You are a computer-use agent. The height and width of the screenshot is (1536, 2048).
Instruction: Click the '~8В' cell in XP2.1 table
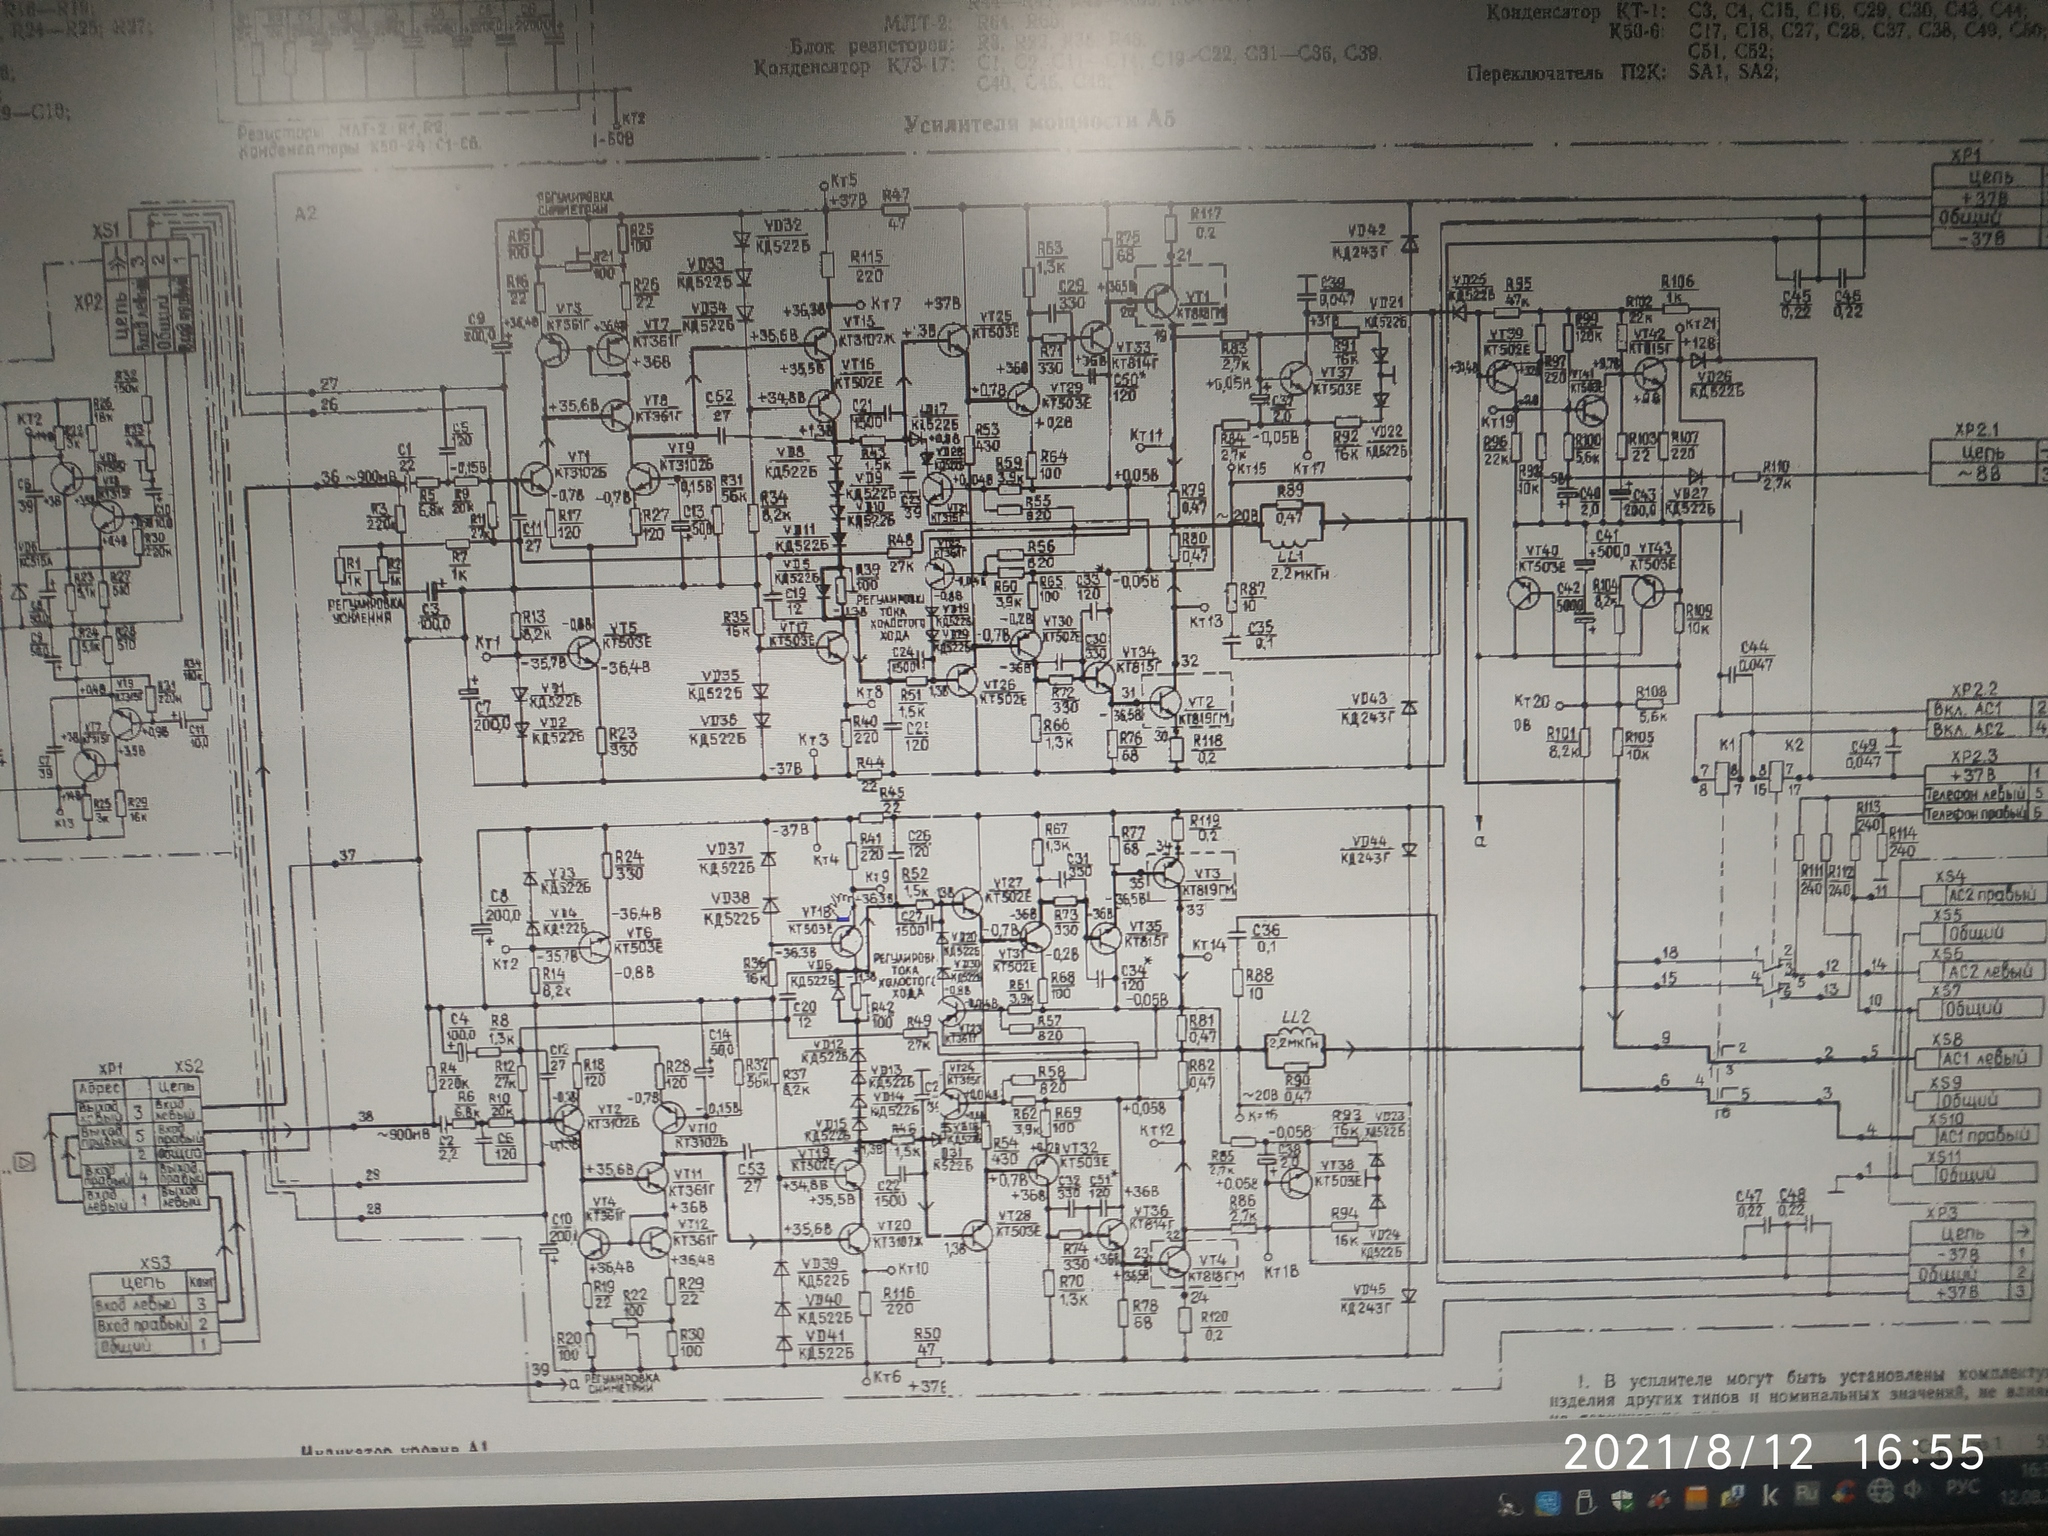point(1981,473)
